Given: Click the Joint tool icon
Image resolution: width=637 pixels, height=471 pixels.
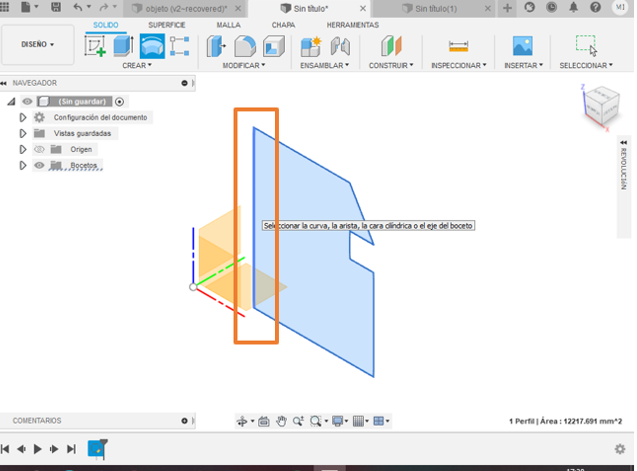Looking at the screenshot, I should (x=340, y=46).
